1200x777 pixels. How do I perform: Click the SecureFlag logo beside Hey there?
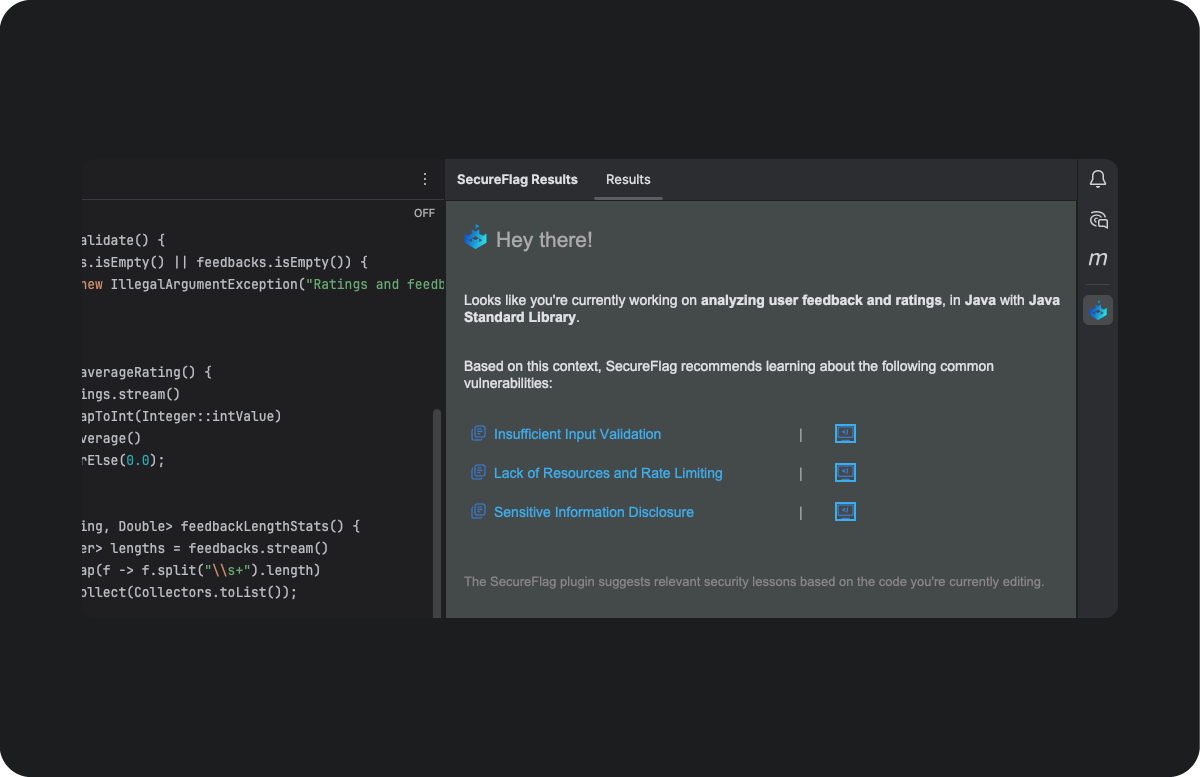pyautogui.click(x=476, y=239)
